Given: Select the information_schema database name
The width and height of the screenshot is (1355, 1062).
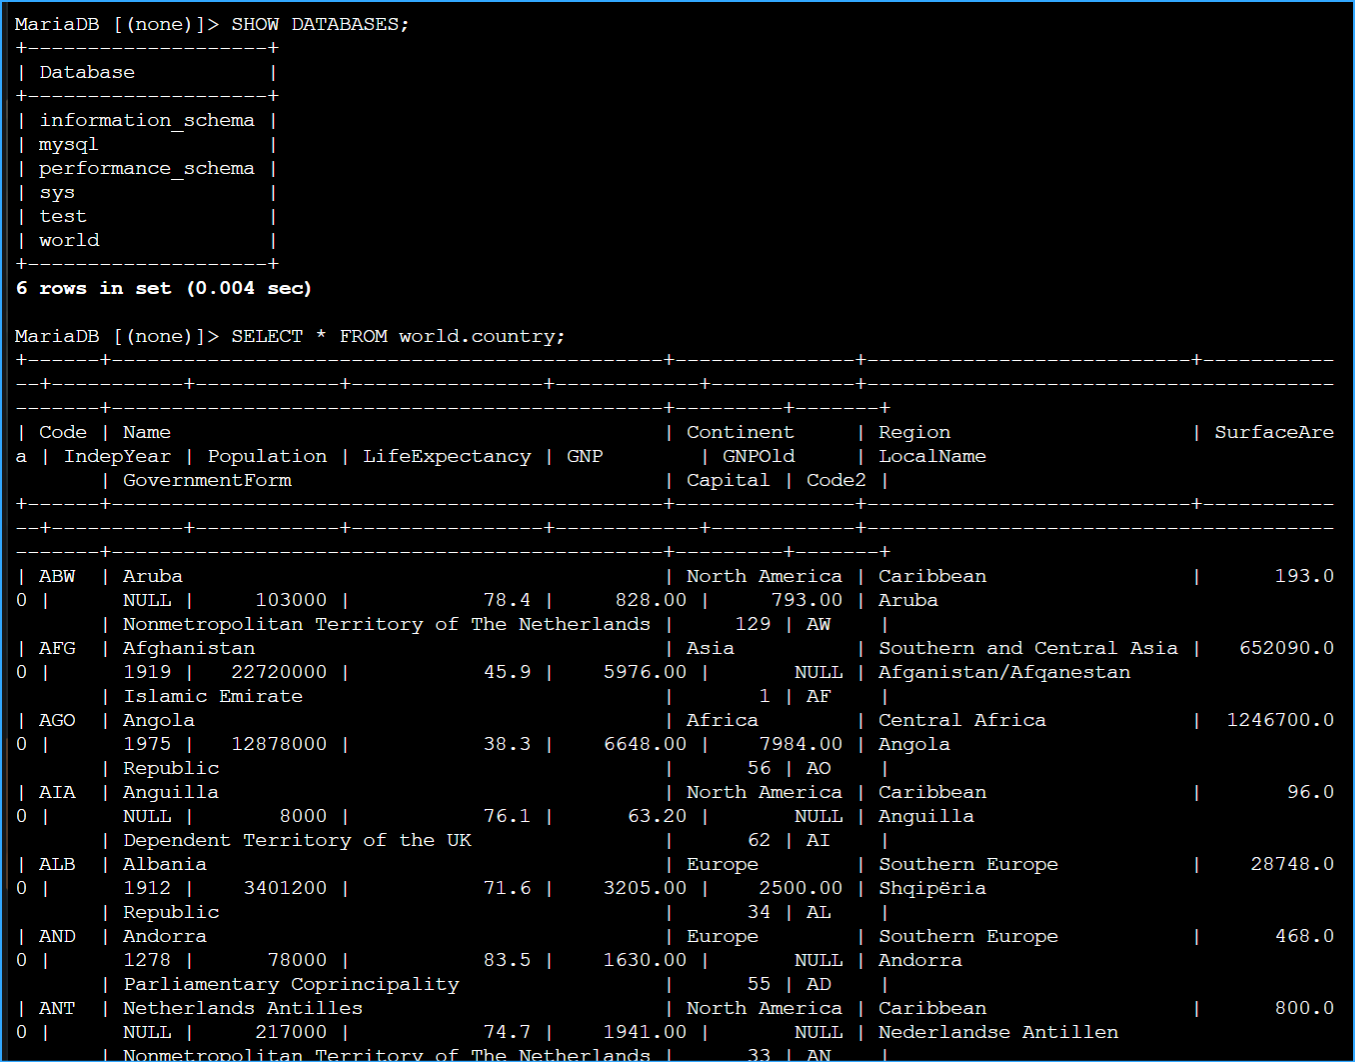Looking at the screenshot, I should (146, 119).
